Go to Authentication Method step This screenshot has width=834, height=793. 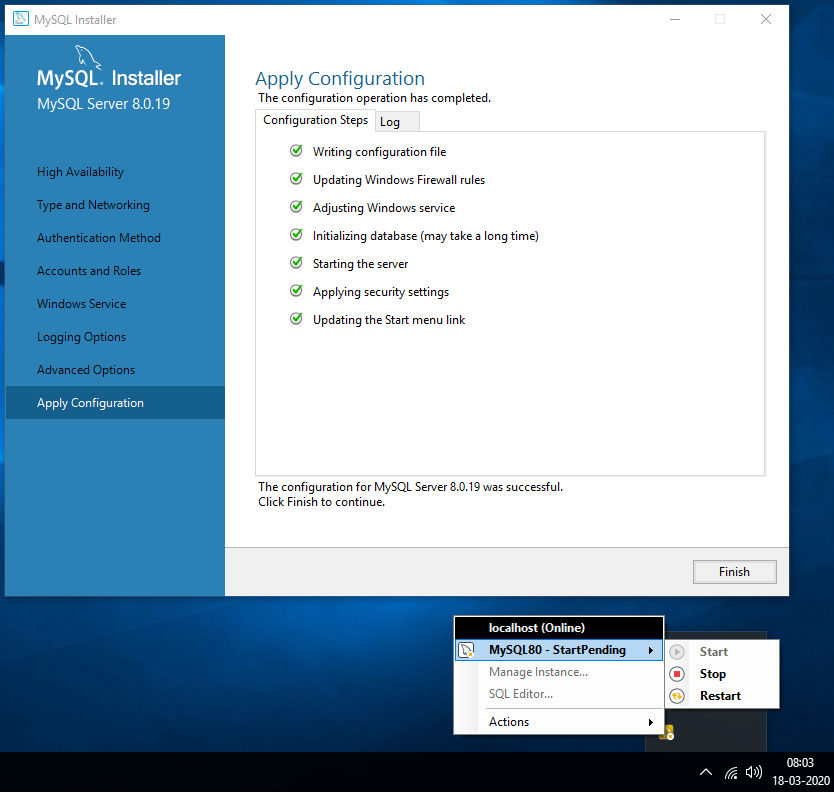click(98, 238)
